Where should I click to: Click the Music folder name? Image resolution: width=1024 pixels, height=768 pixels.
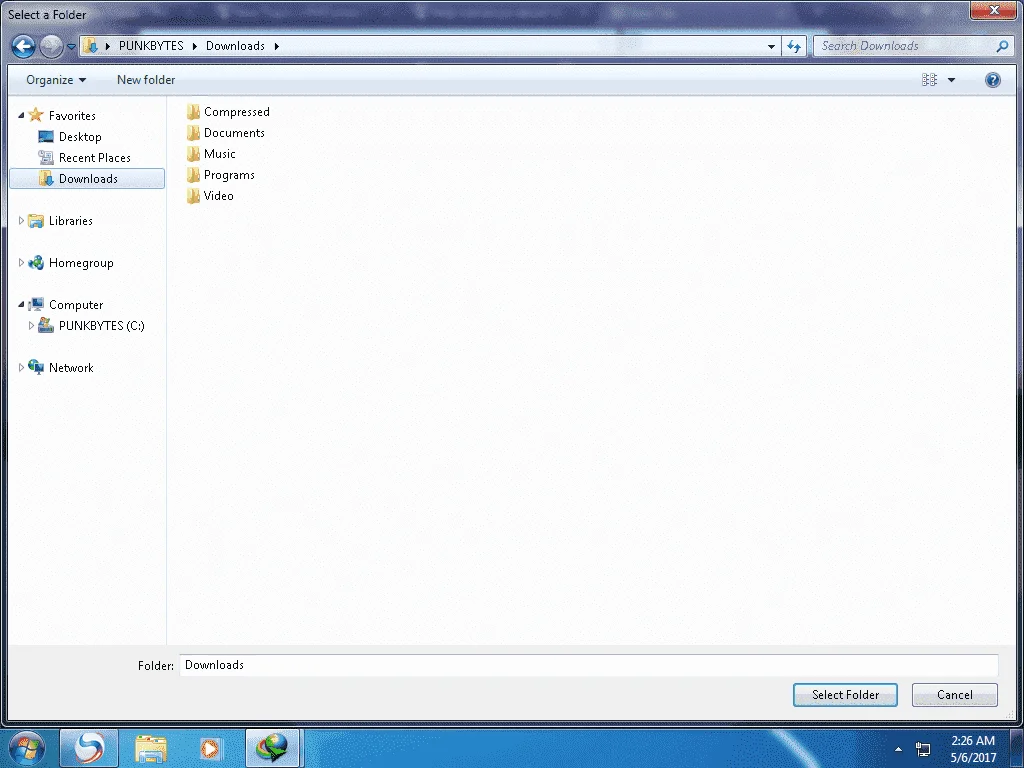219,153
